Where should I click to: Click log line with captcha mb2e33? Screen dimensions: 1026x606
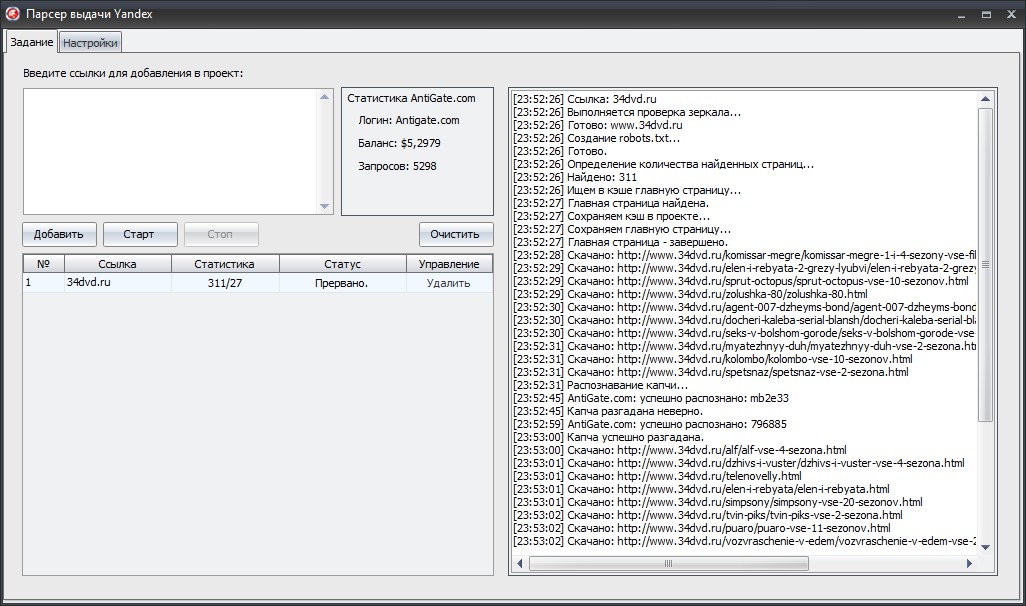[x=651, y=398]
